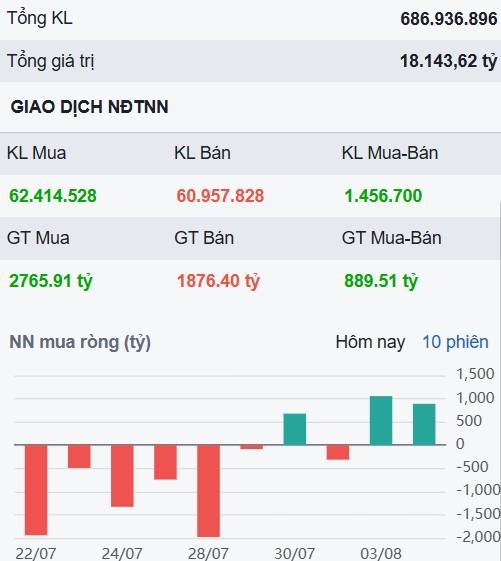Image resolution: width=501 pixels, height=561 pixels.
Task: Click the red bar between 30/07 and 03/08
Action: click(x=338, y=452)
